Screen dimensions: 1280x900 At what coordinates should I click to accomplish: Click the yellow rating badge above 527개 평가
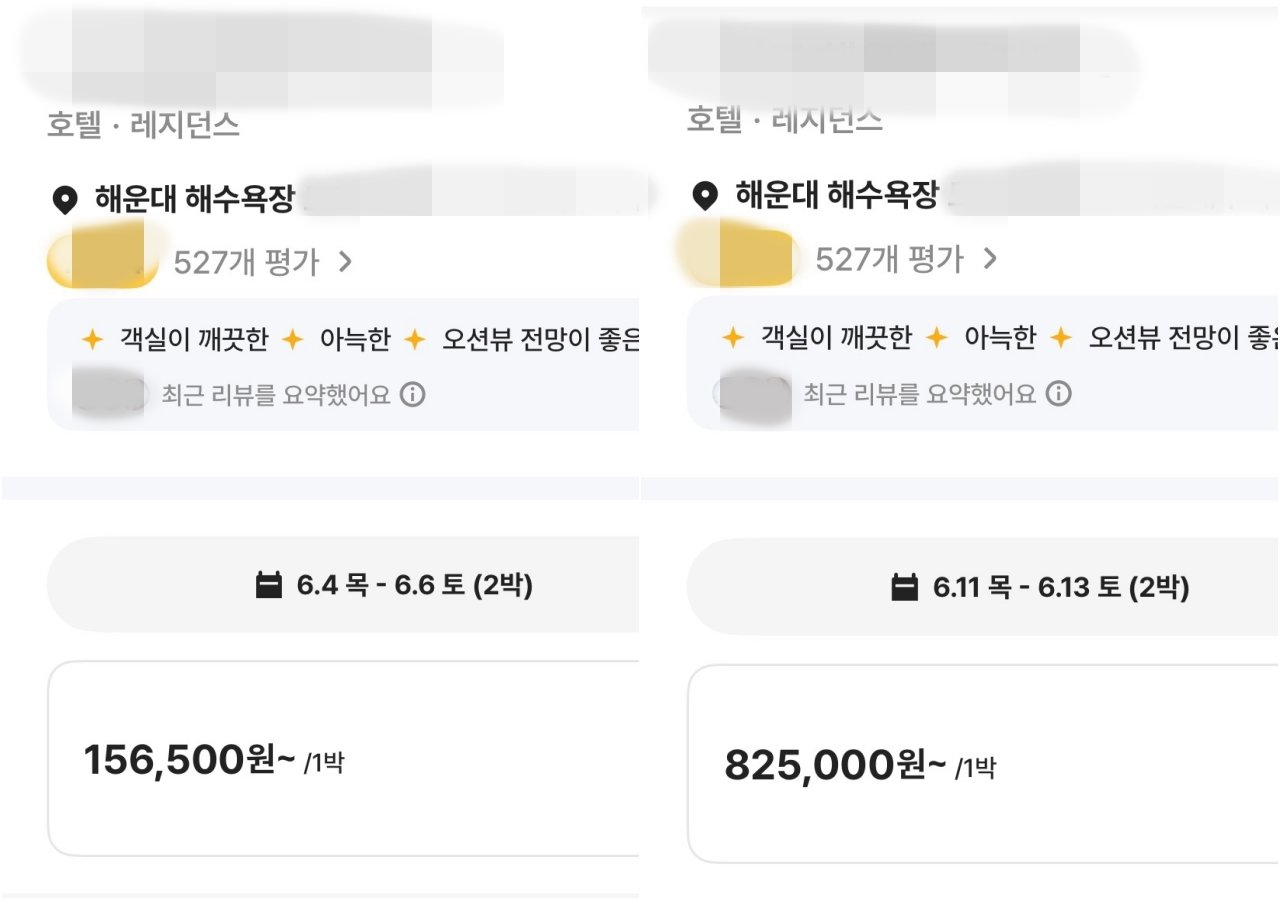pos(101,257)
